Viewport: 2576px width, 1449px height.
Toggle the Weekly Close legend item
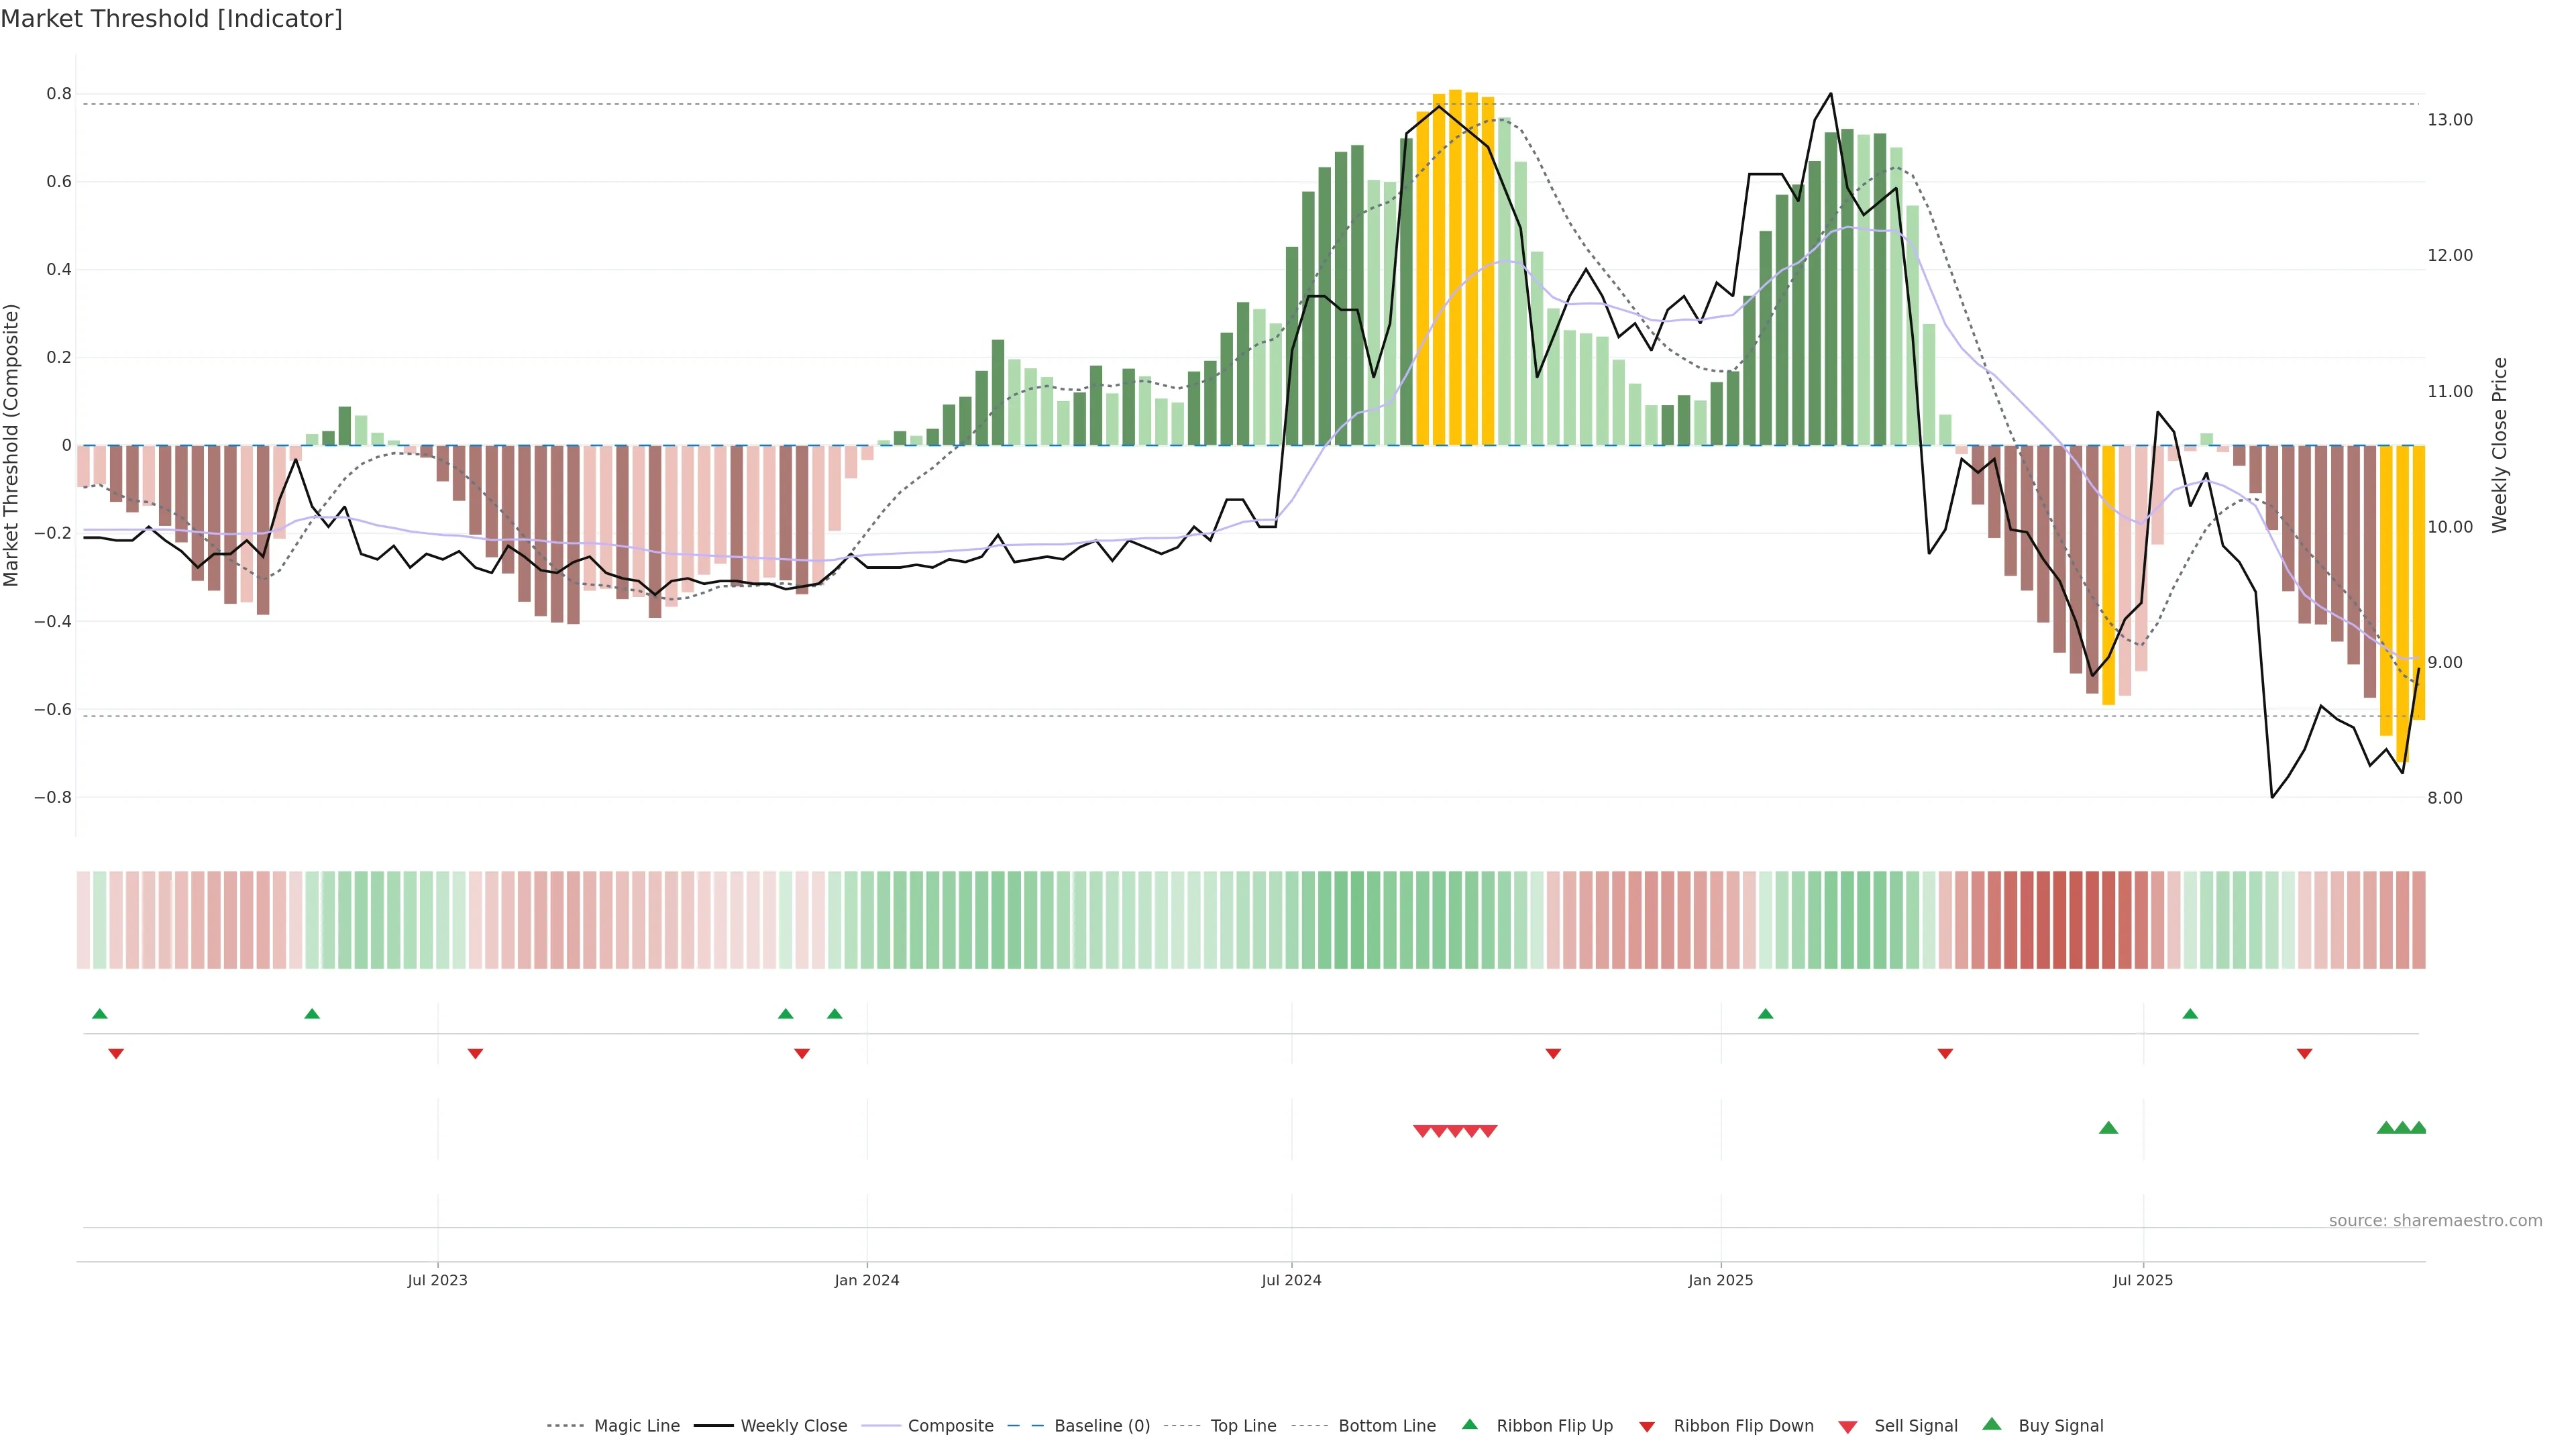(x=793, y=1425)
